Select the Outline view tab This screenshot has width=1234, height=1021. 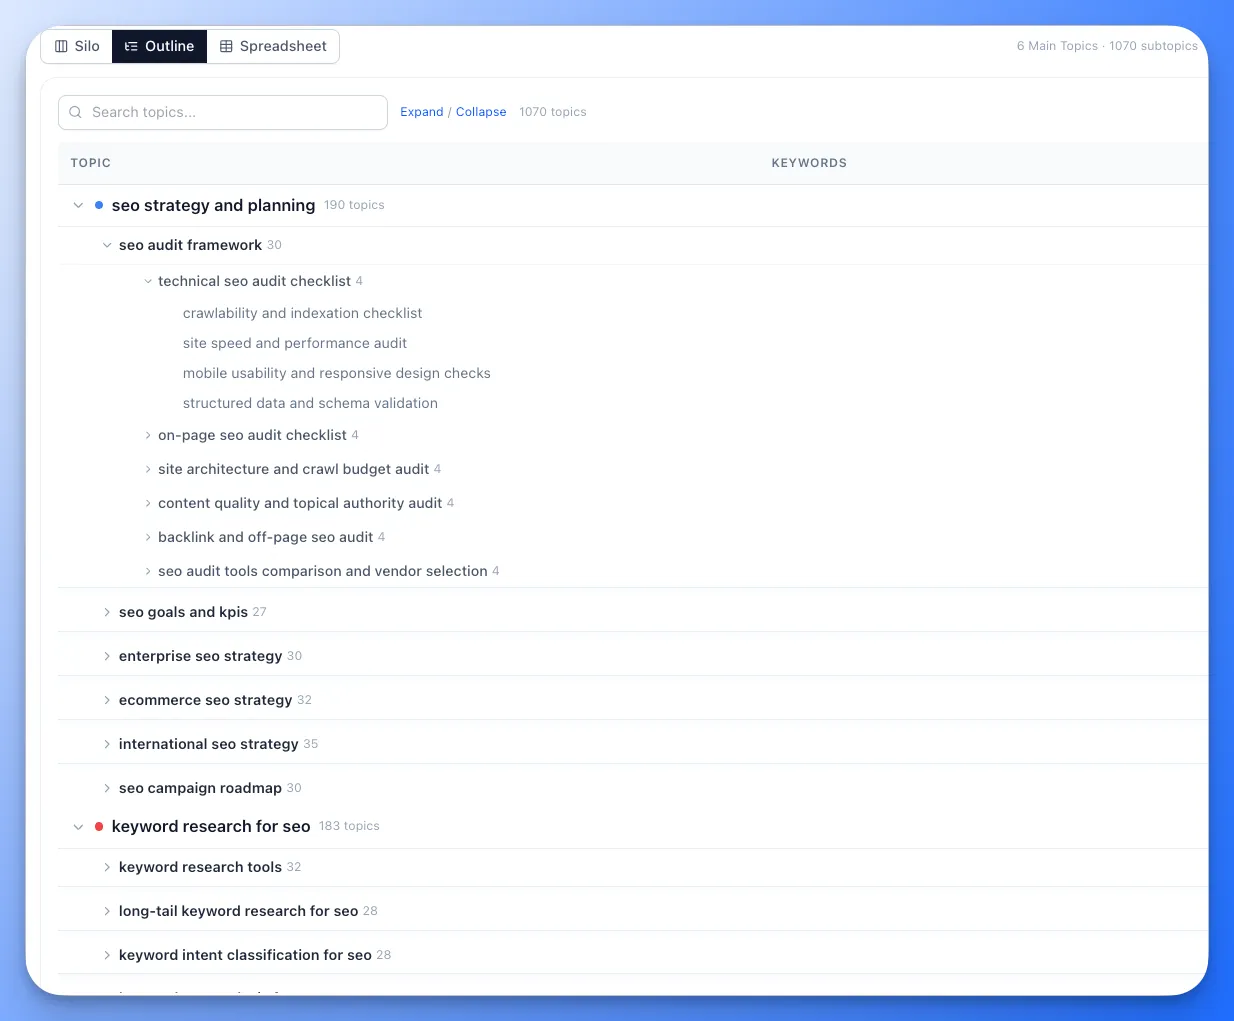[159, 46]
